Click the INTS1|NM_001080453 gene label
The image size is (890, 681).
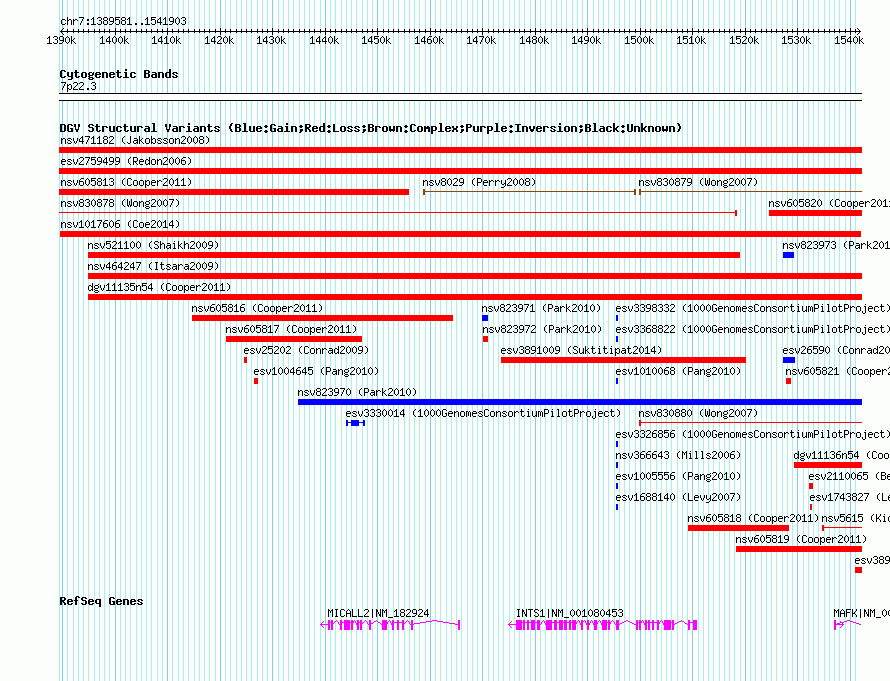pos(569,613)
